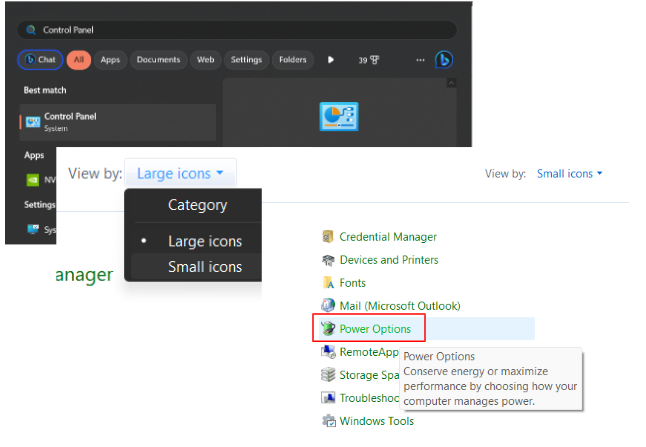Click the Best match heading
Viewport: 646px width, 447px height.
pyautogui.click(x=45, y=90)
